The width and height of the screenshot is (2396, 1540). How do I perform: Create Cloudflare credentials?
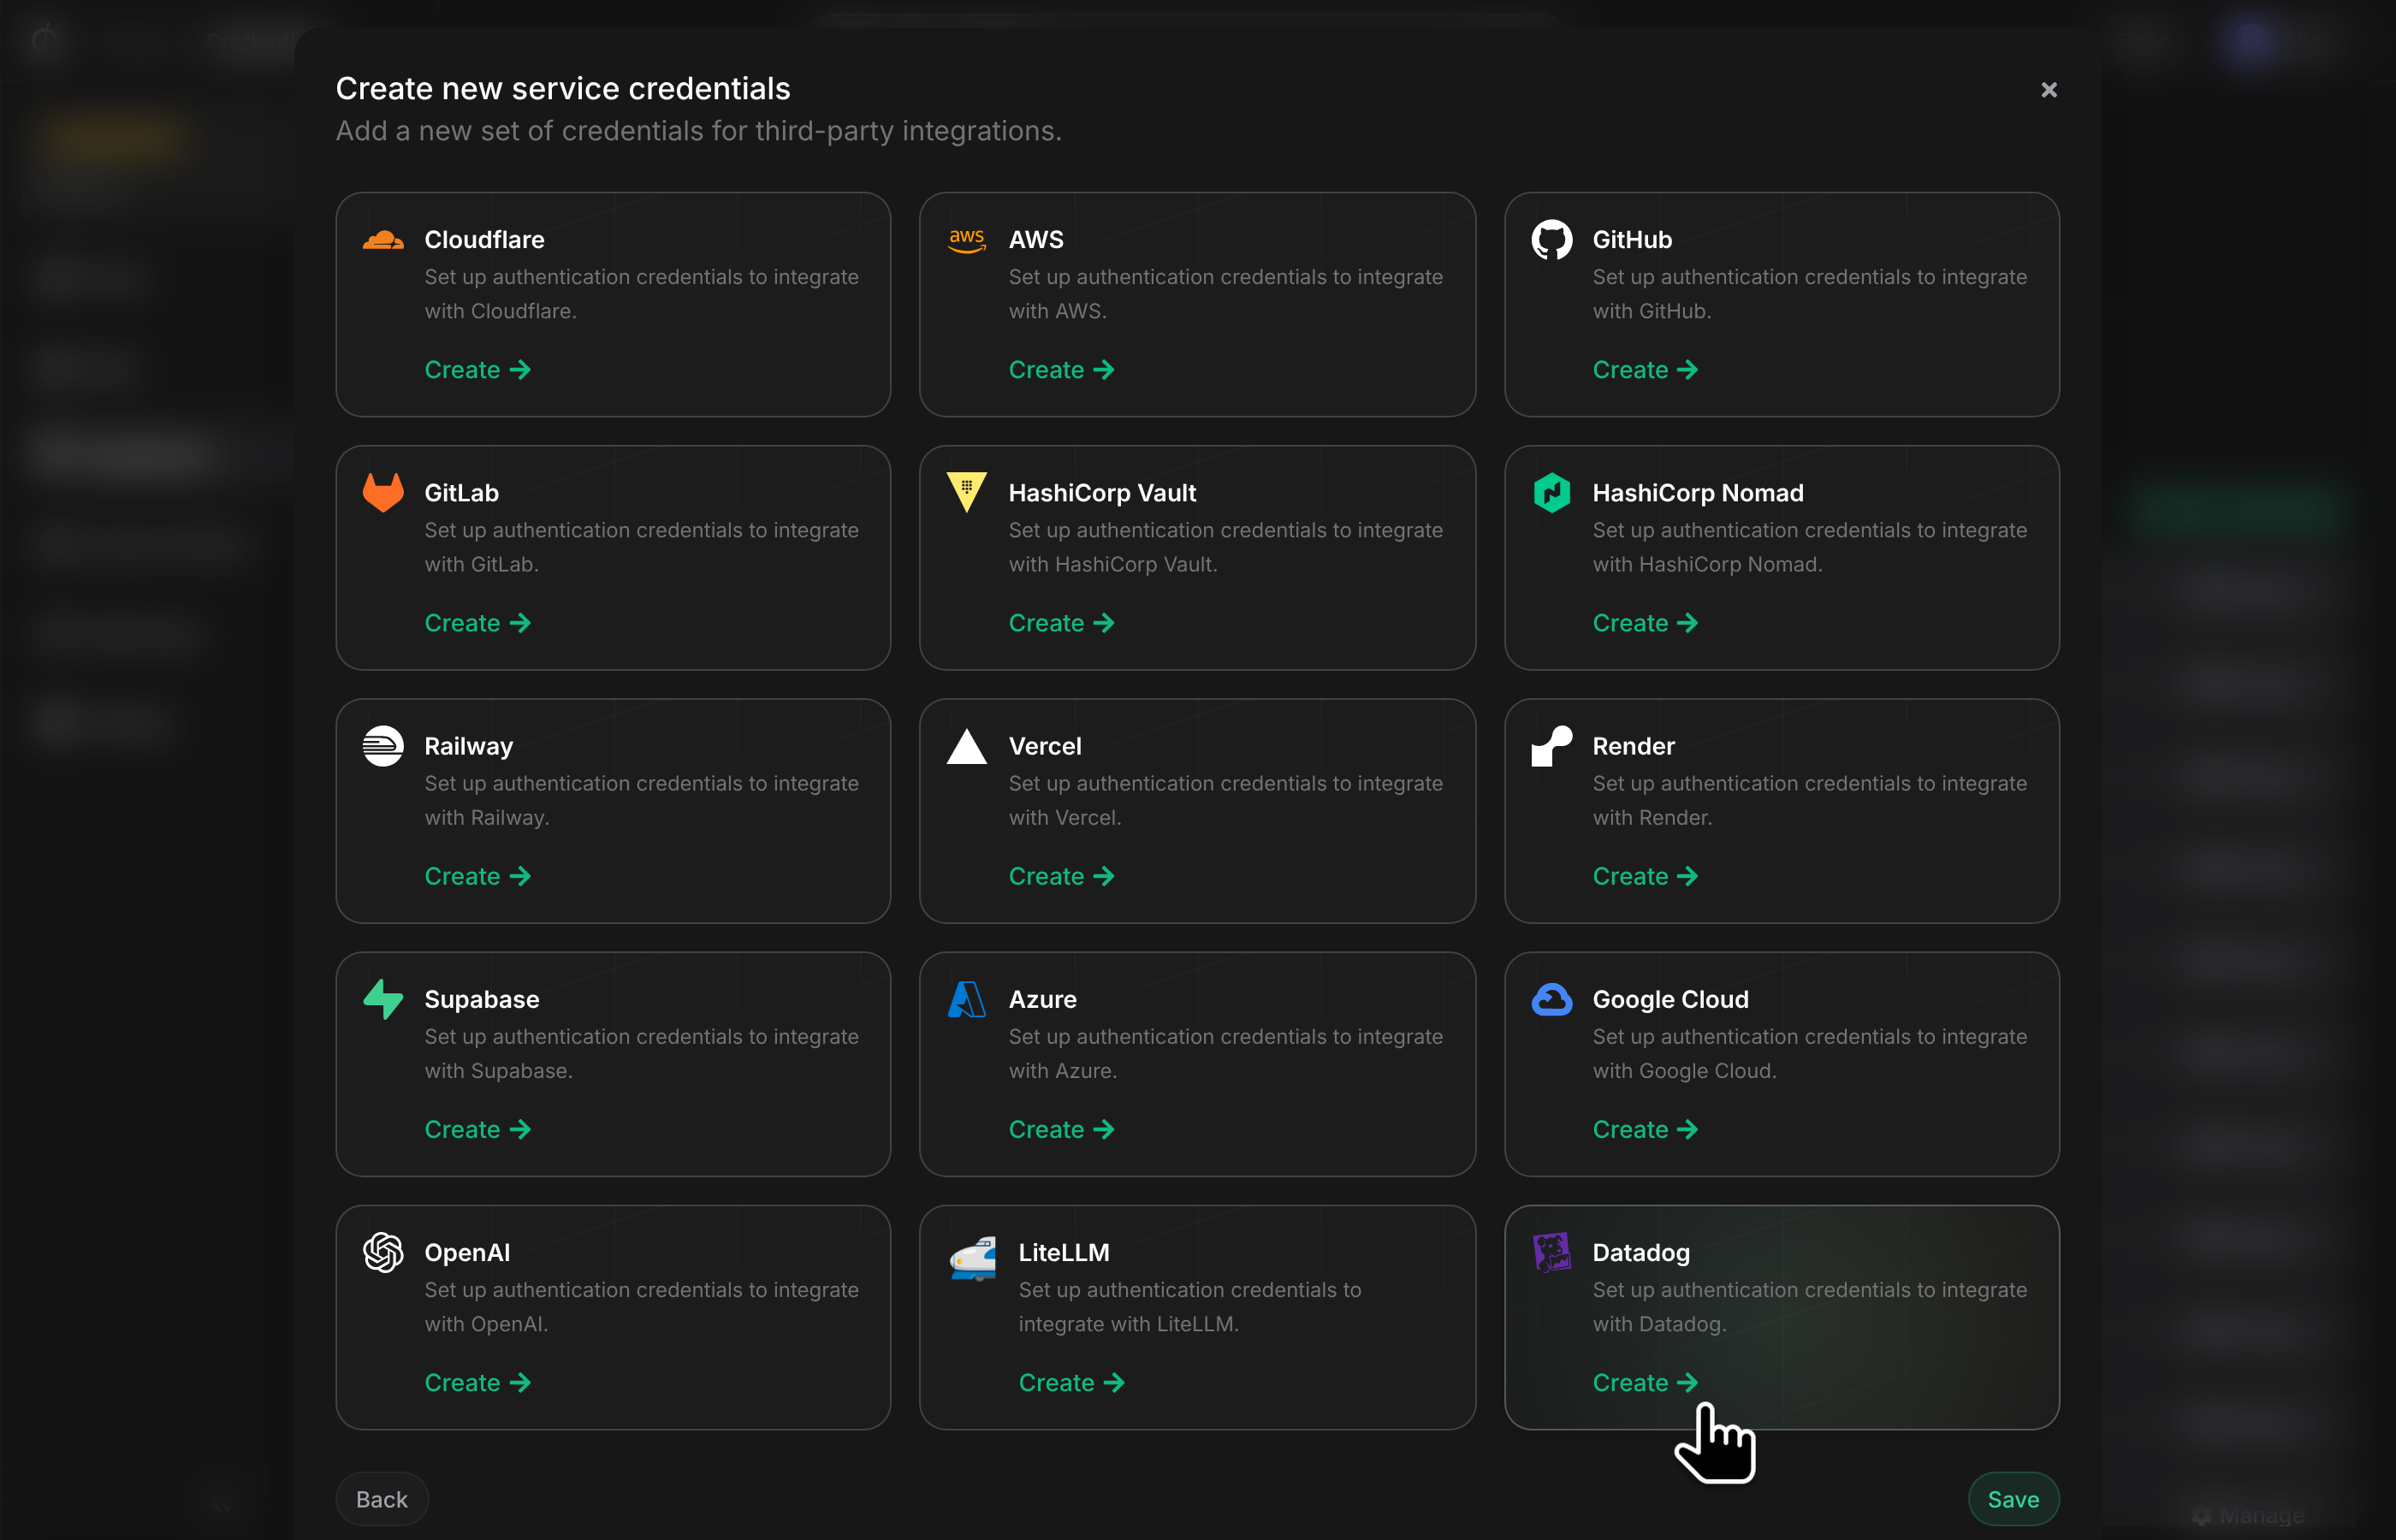477,370
